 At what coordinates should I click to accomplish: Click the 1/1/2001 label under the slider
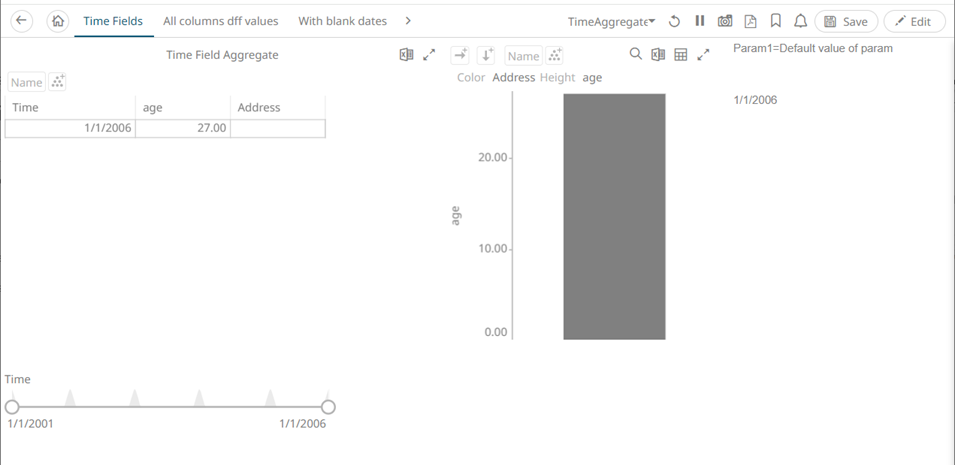30,424
